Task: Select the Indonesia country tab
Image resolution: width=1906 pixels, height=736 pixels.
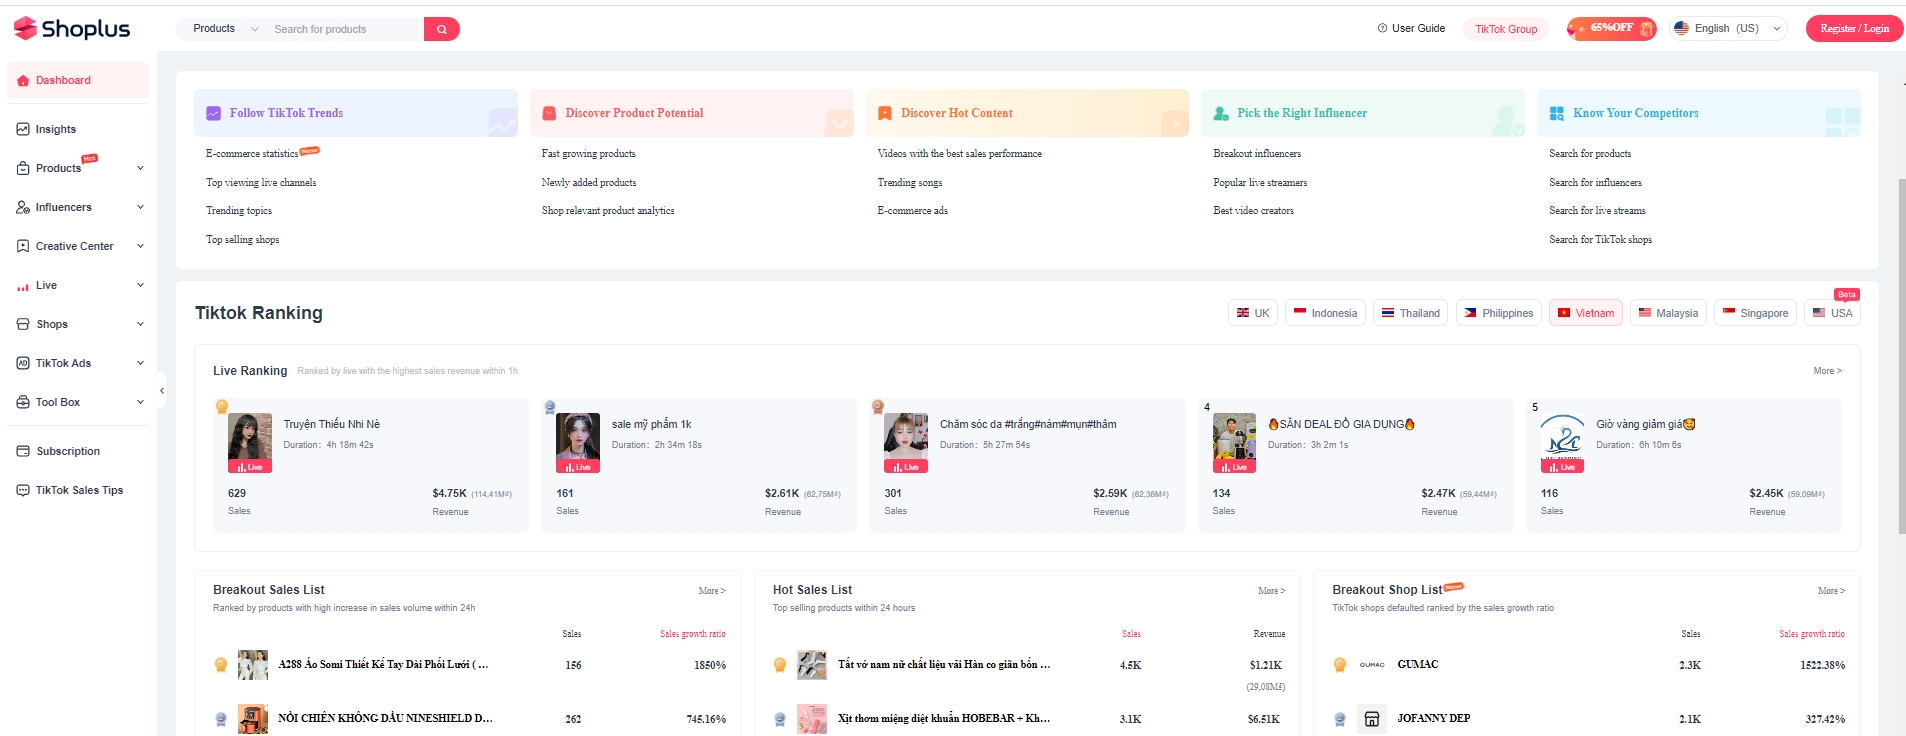Action: pos(1325,313)
